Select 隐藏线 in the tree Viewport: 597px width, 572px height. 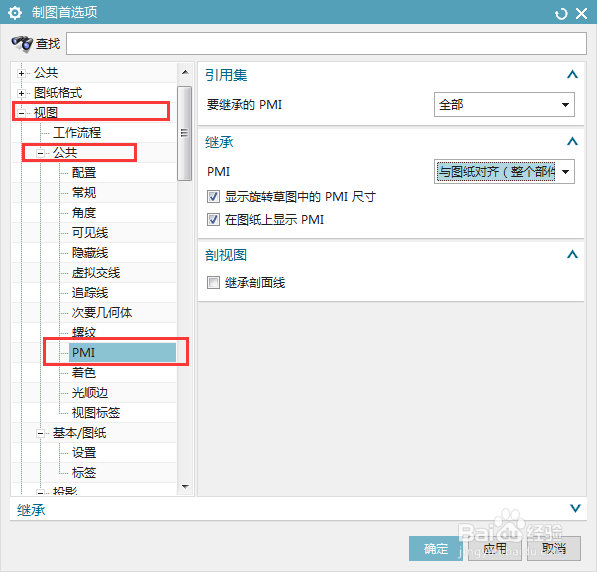coord(90,252)
